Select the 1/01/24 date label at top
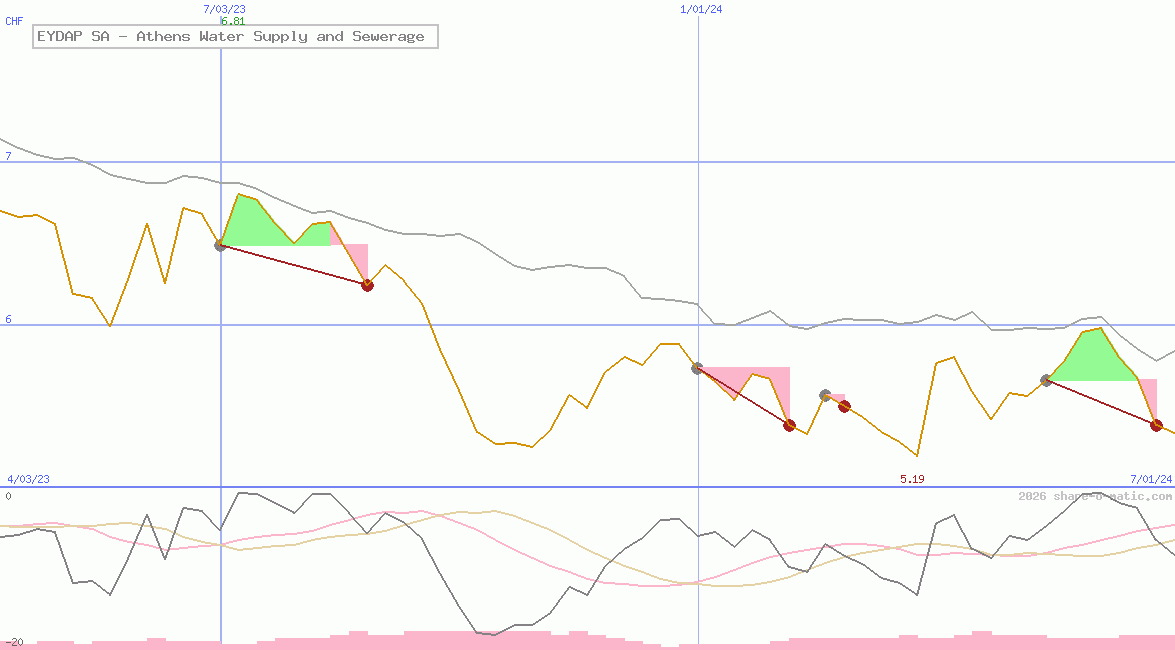The image size is (1175, 650). [701, 9]
